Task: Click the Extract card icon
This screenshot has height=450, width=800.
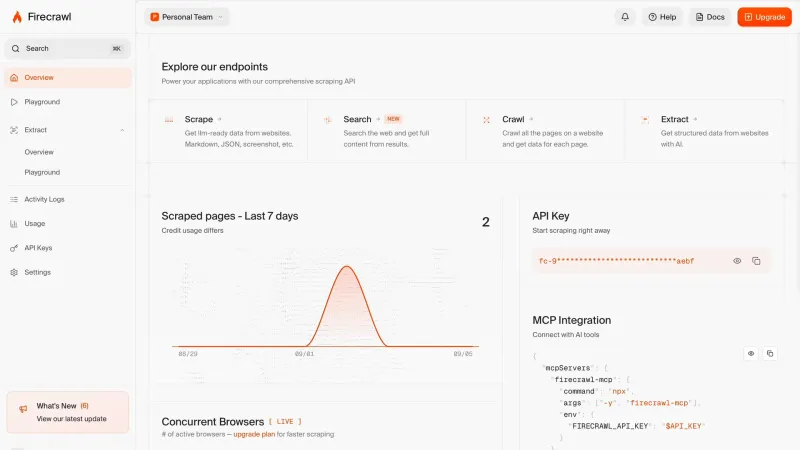Action: pyautogui.click(x=645, y=120)
